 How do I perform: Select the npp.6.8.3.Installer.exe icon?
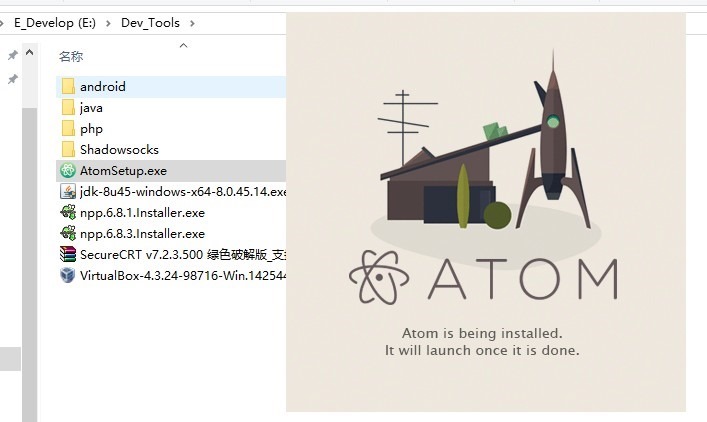point(68,234)
